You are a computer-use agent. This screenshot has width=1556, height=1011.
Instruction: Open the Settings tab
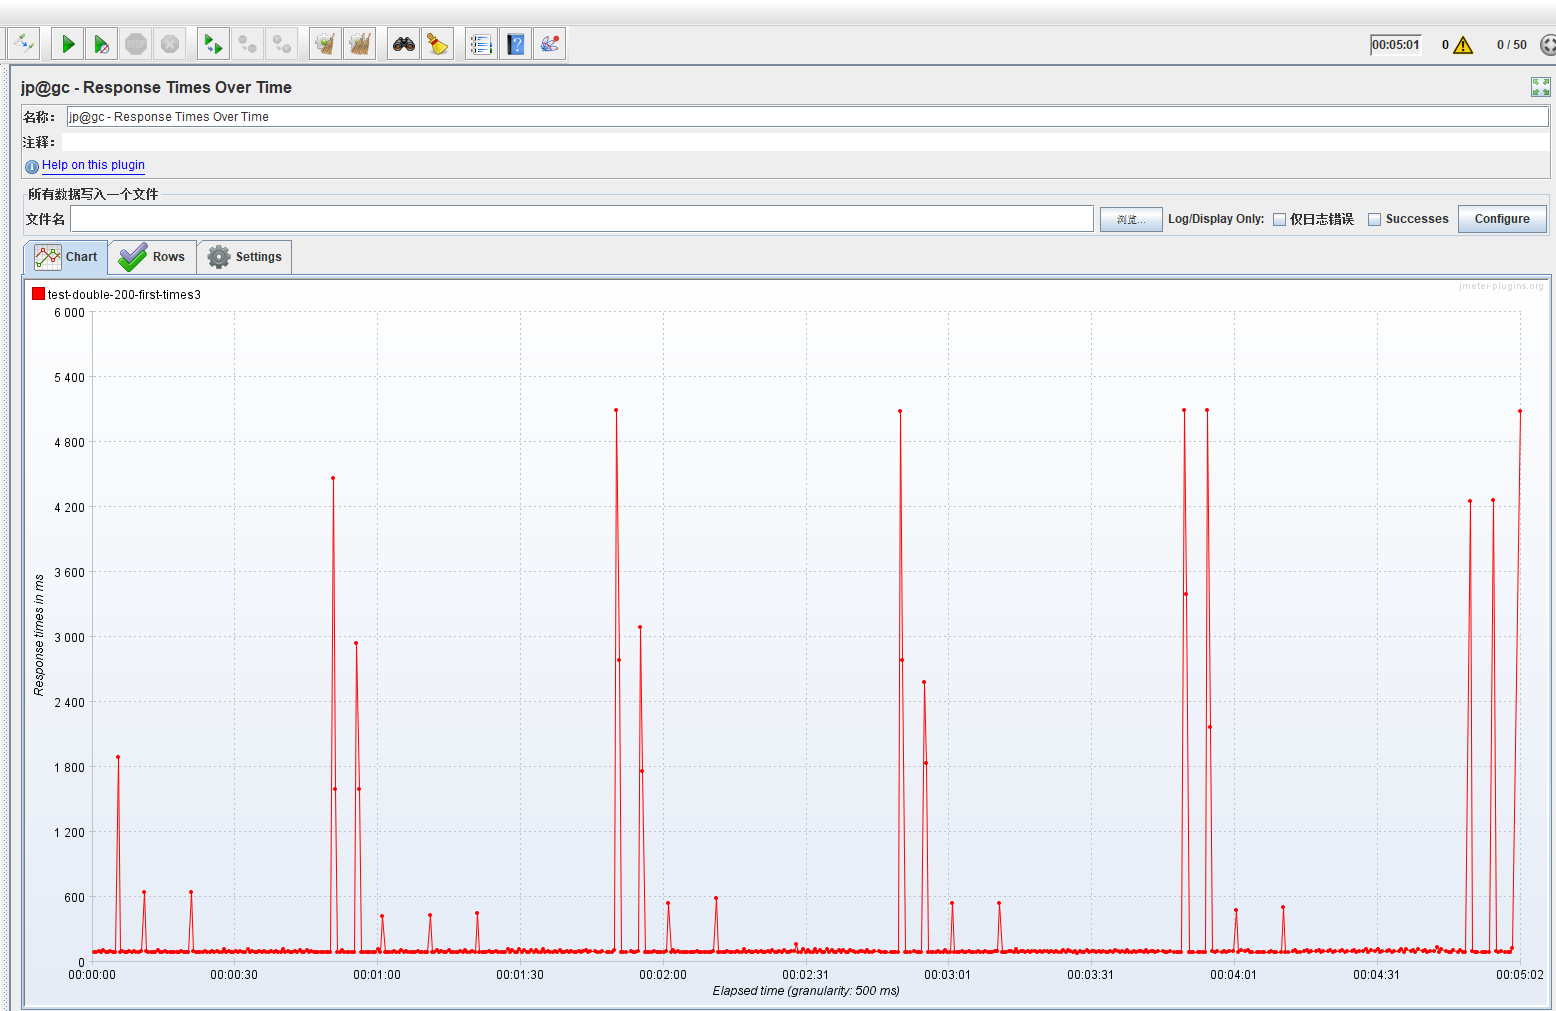click(245, 257)
